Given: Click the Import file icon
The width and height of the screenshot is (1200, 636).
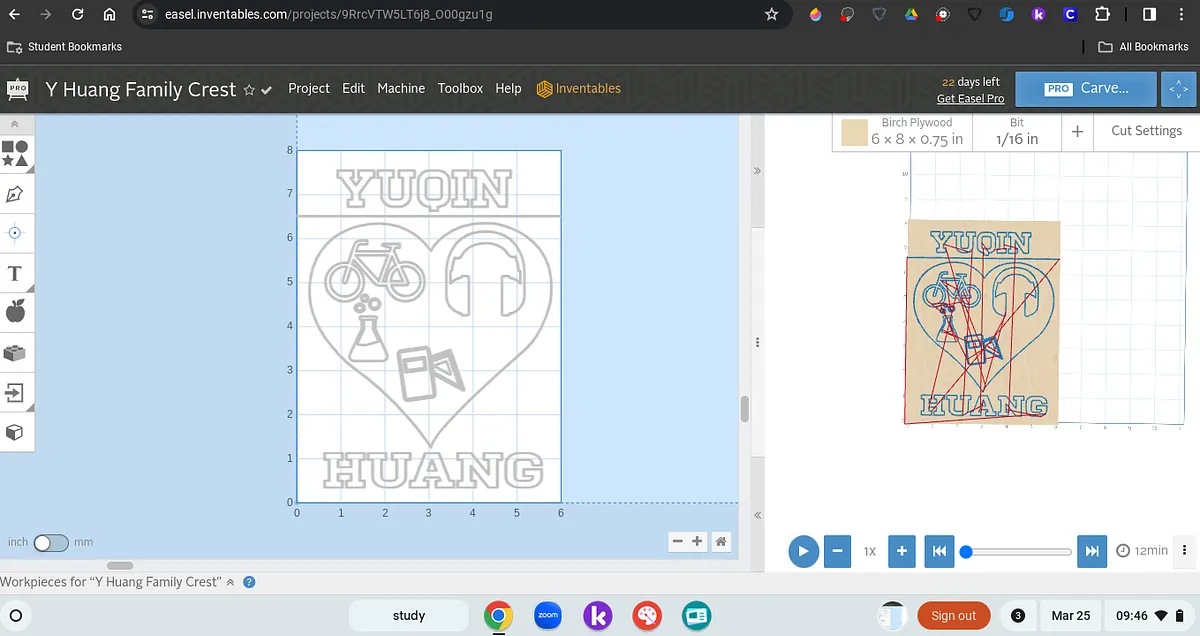Looking at the screenshot, I should tap(15, 392).
